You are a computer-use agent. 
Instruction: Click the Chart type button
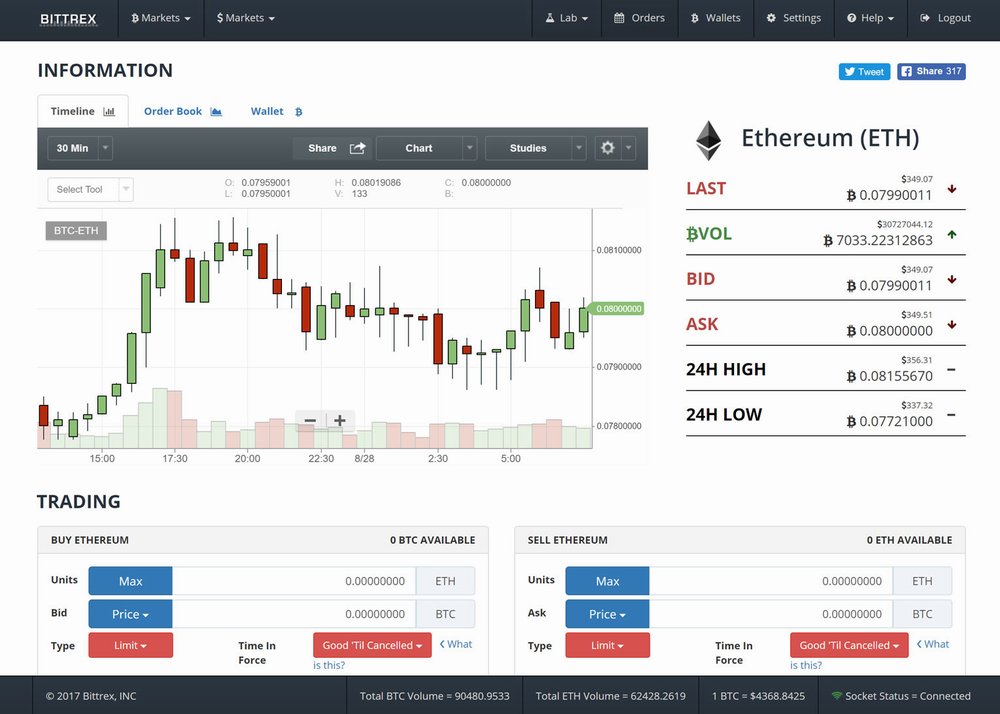[418, 148]
